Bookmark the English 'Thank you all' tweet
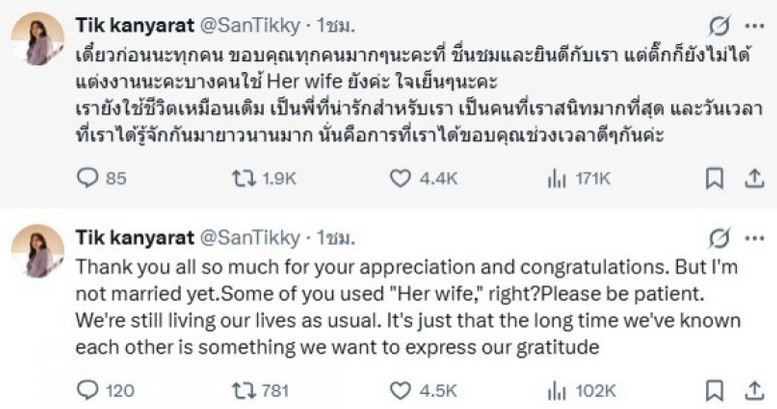The image size is (777, 409). click(x=714, y=389)
